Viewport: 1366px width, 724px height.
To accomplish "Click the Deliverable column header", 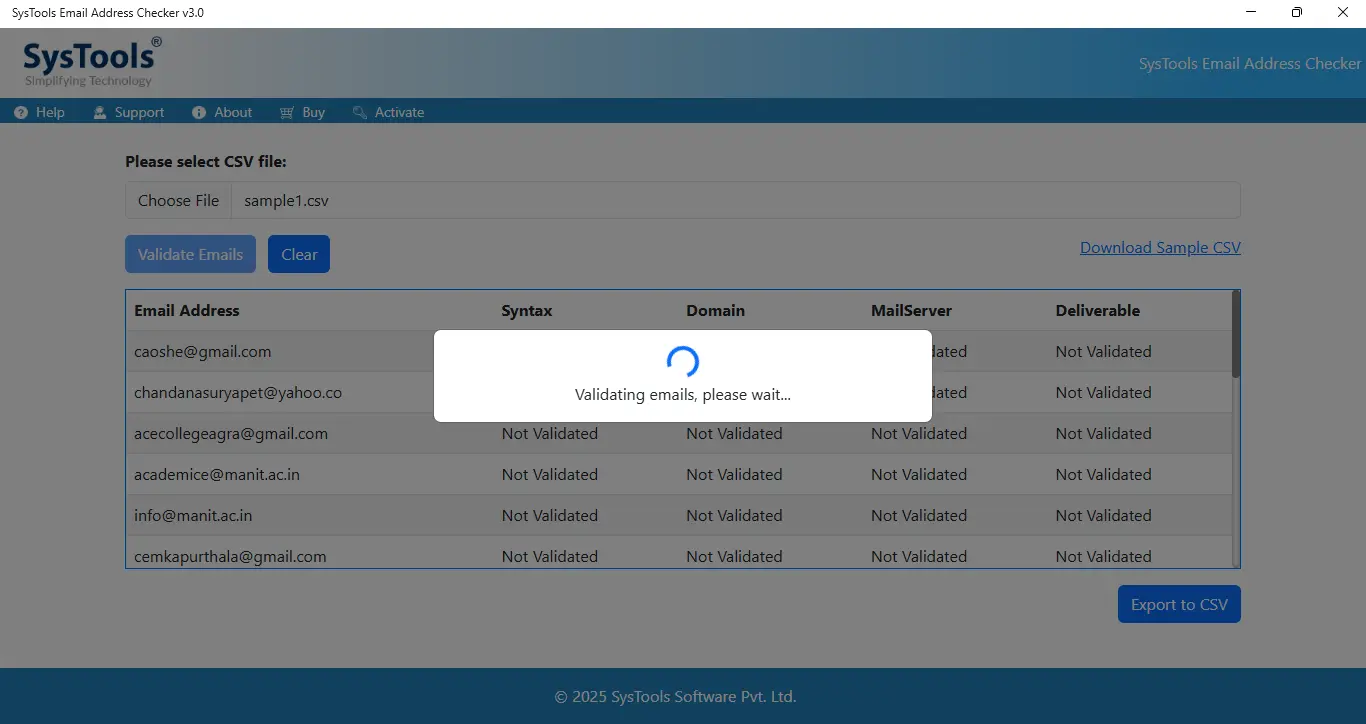I will (x=1098, y=311).
